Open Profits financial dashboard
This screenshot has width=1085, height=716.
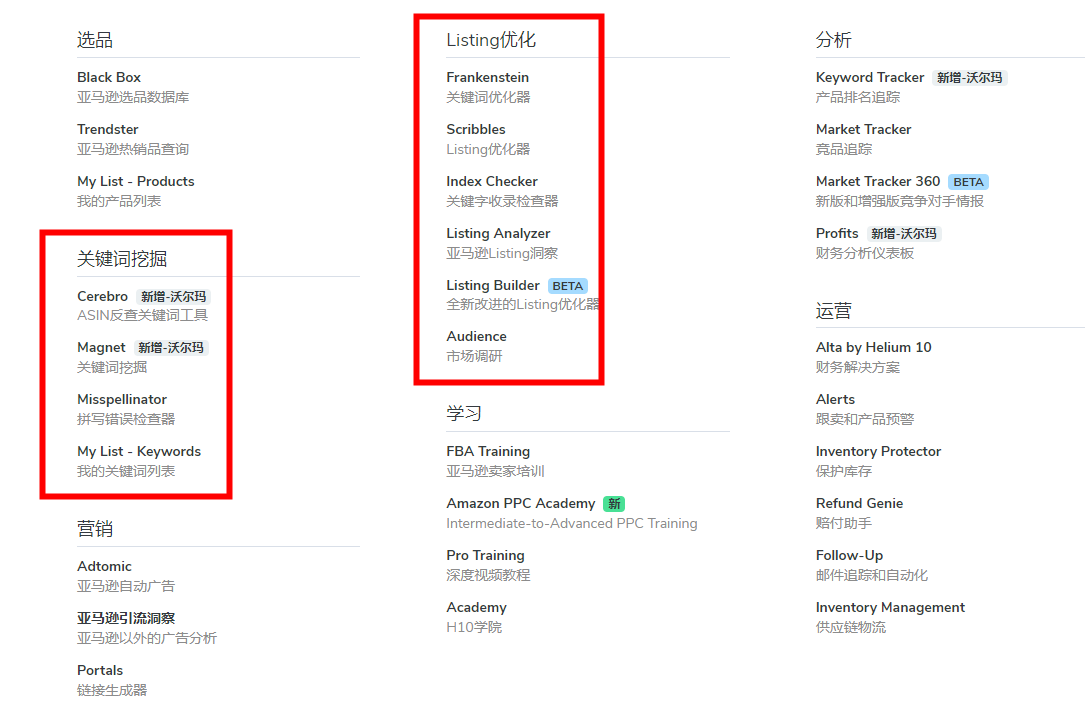[x=837, y=234]
